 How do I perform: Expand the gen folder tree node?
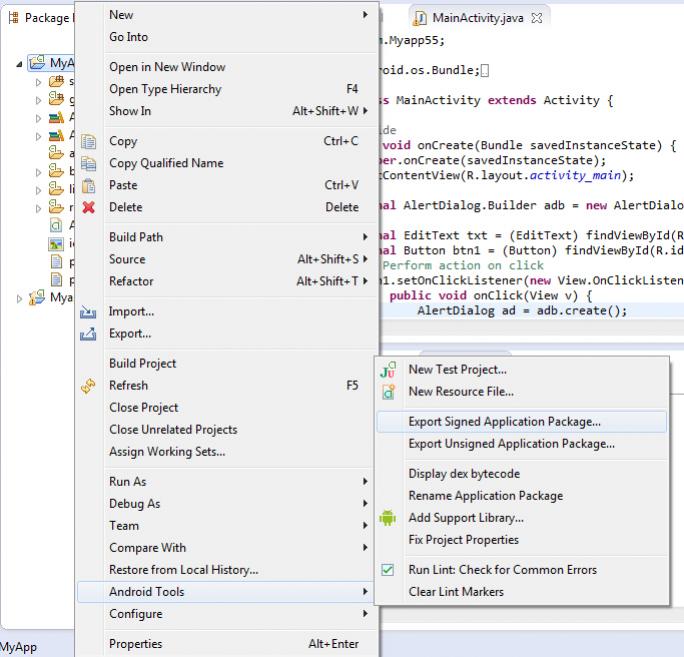pos(38,100)
